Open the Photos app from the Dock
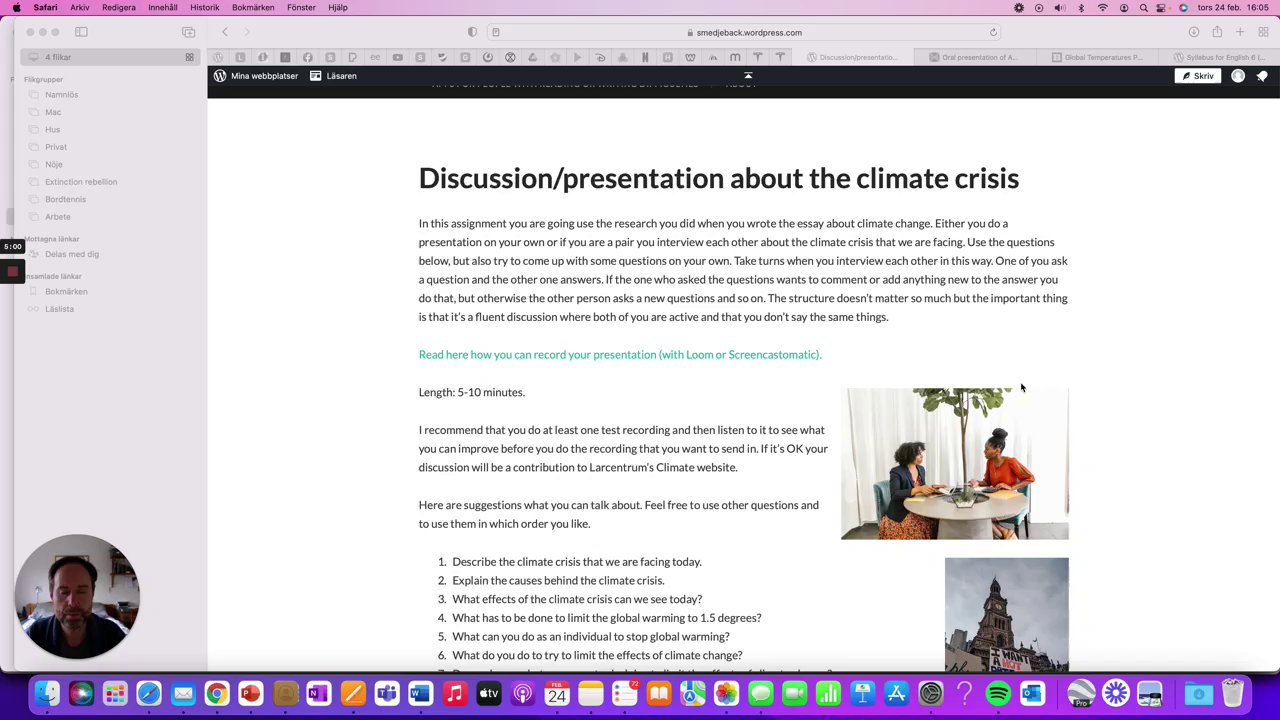 click(726, 693)
